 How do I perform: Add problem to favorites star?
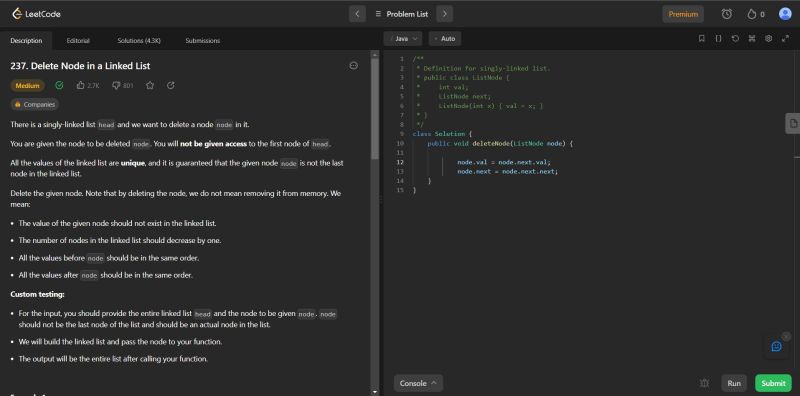[x=150, y=85]
